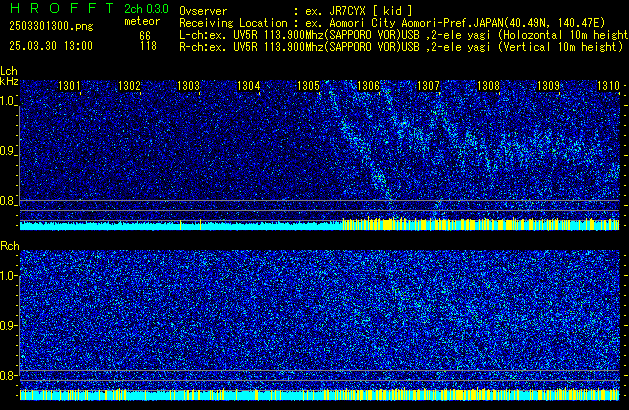Click the Lch 0.9 frequency axis label
Viewport: 629px width, 410px height.
pyautogui.click(x=8, y=151)
